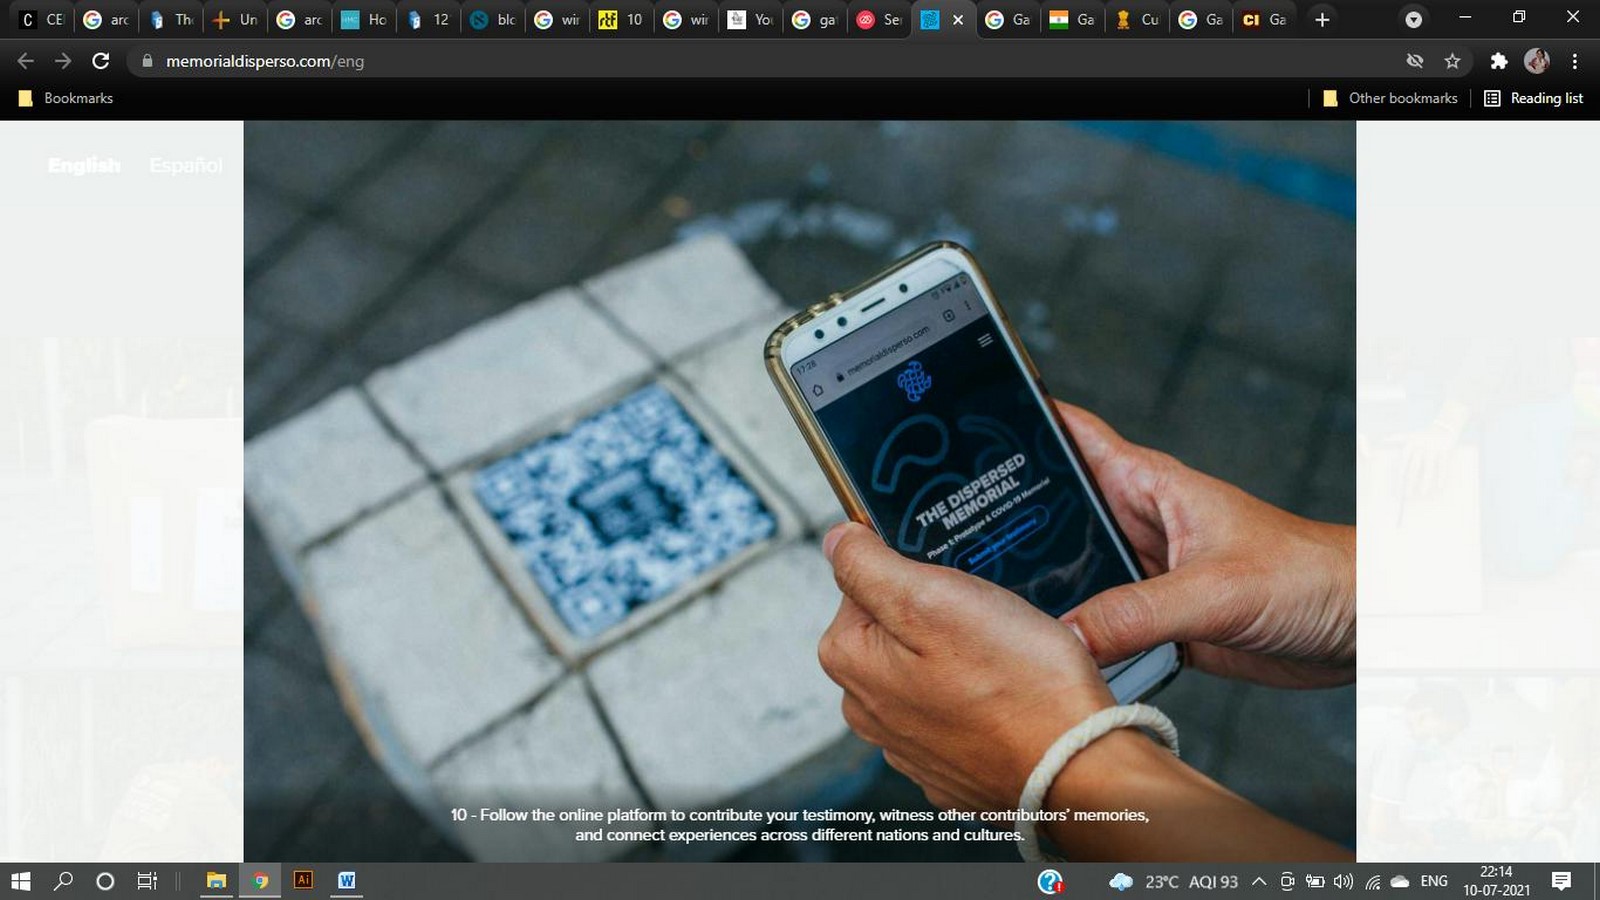
Task: Select the English language option
Action: click(x=84, y=165)
